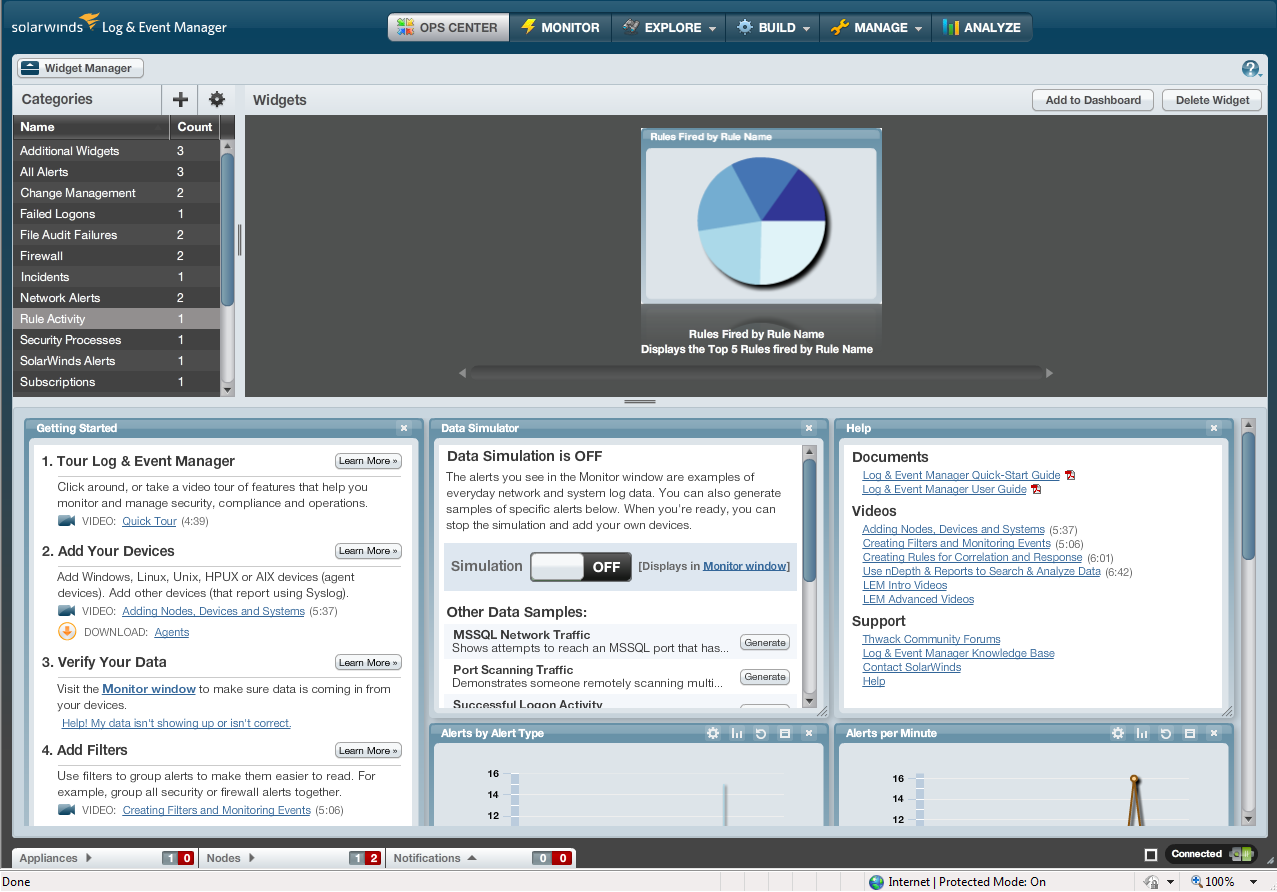Image resolution: width=1277 pixels, height=892 pixels.
Task: Refresh the Alerts per Minute widget
Action: 1165,733
